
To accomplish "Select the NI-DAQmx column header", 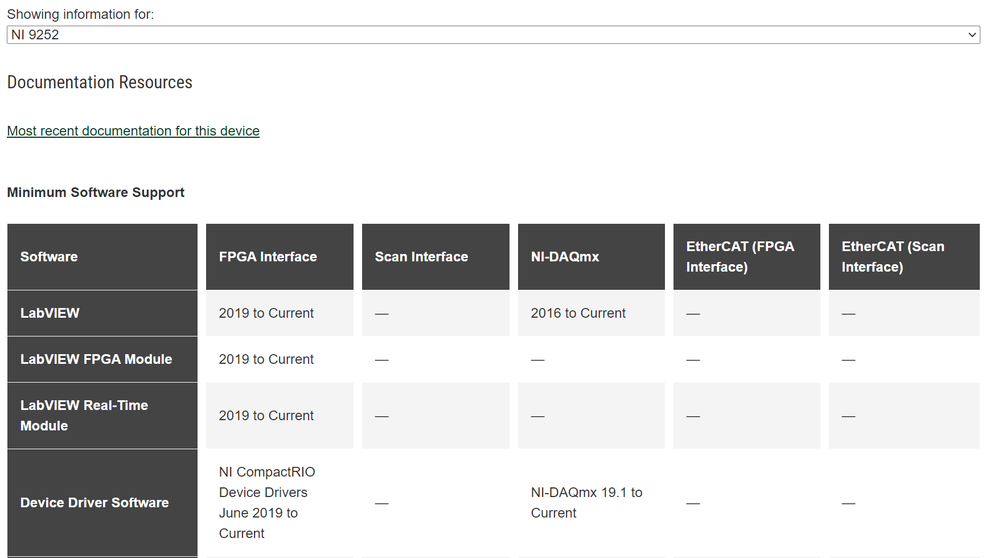I will (x=591, y=257).
